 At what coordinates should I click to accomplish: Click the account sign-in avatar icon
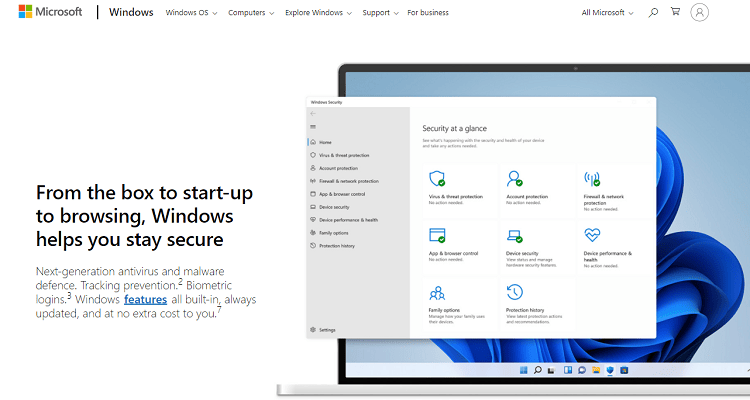699,12
